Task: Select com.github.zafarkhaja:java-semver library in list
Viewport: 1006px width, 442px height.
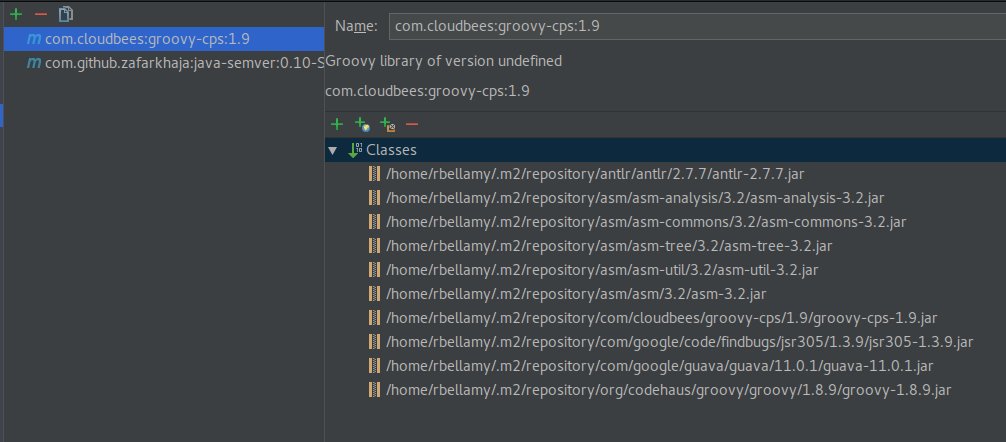Action: (x=164, y=63)
